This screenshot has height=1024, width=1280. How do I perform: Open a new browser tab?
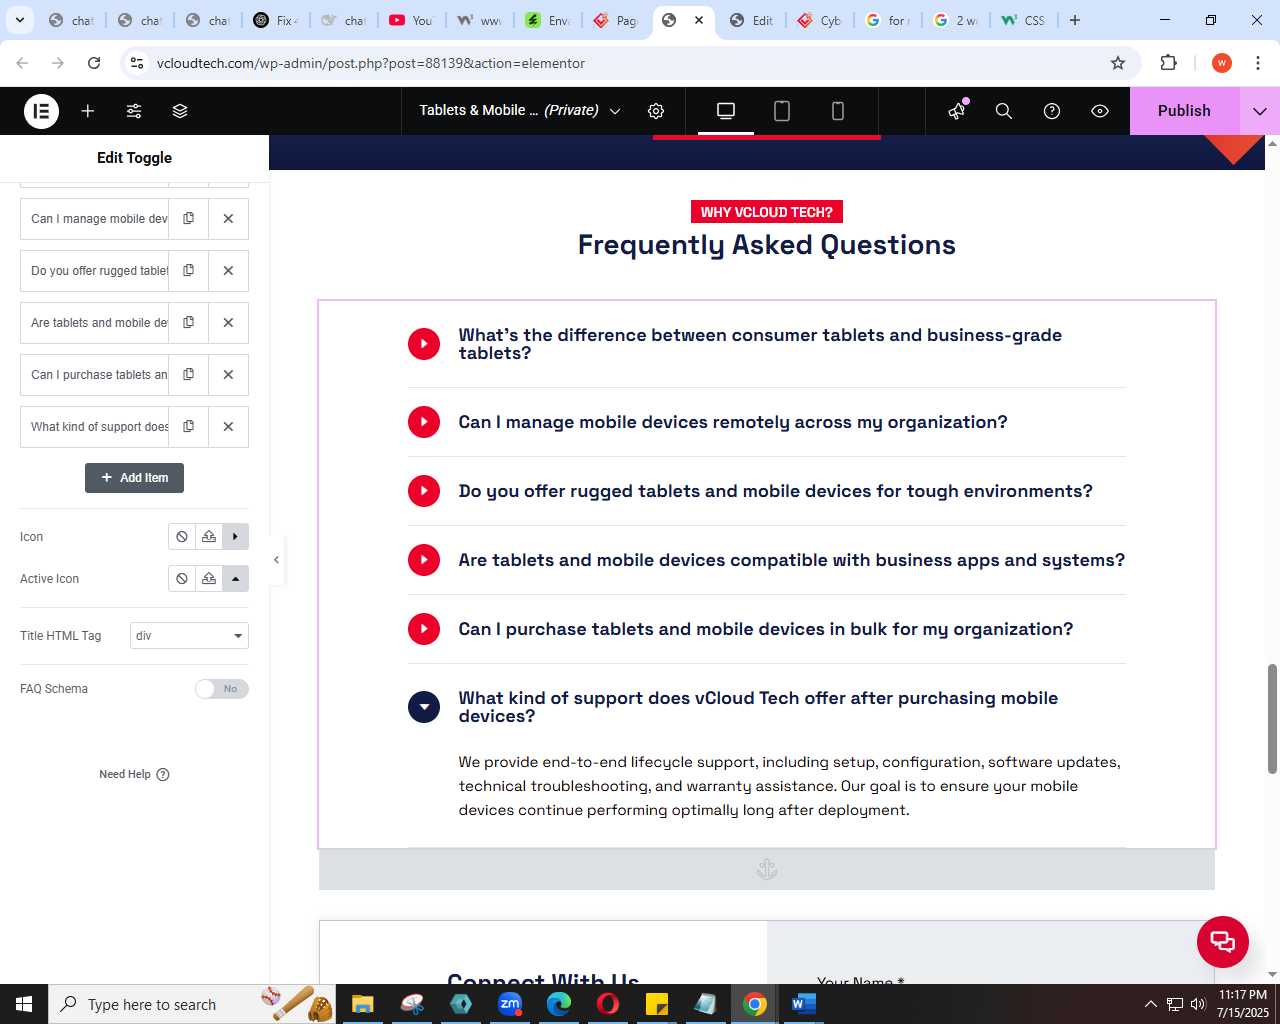pos(1075,20)
